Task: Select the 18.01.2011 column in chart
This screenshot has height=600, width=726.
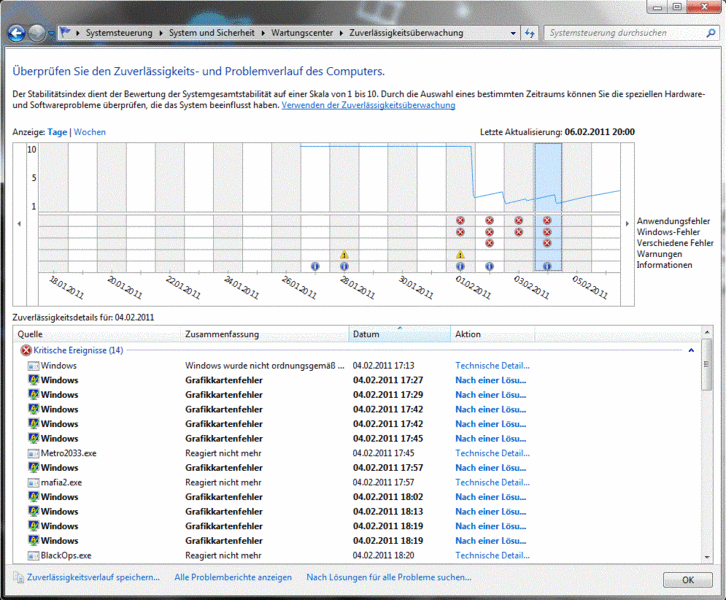Action: pos(54,207)
